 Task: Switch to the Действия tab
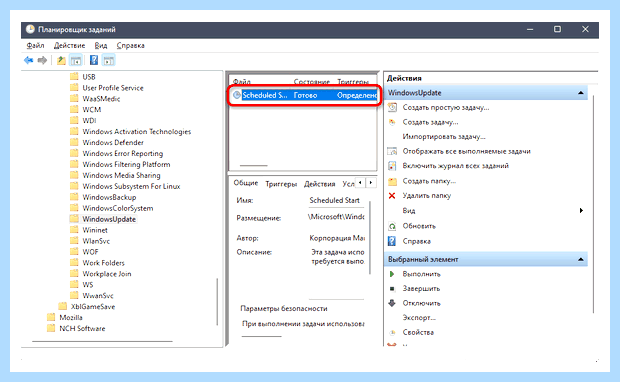(319, 184)
